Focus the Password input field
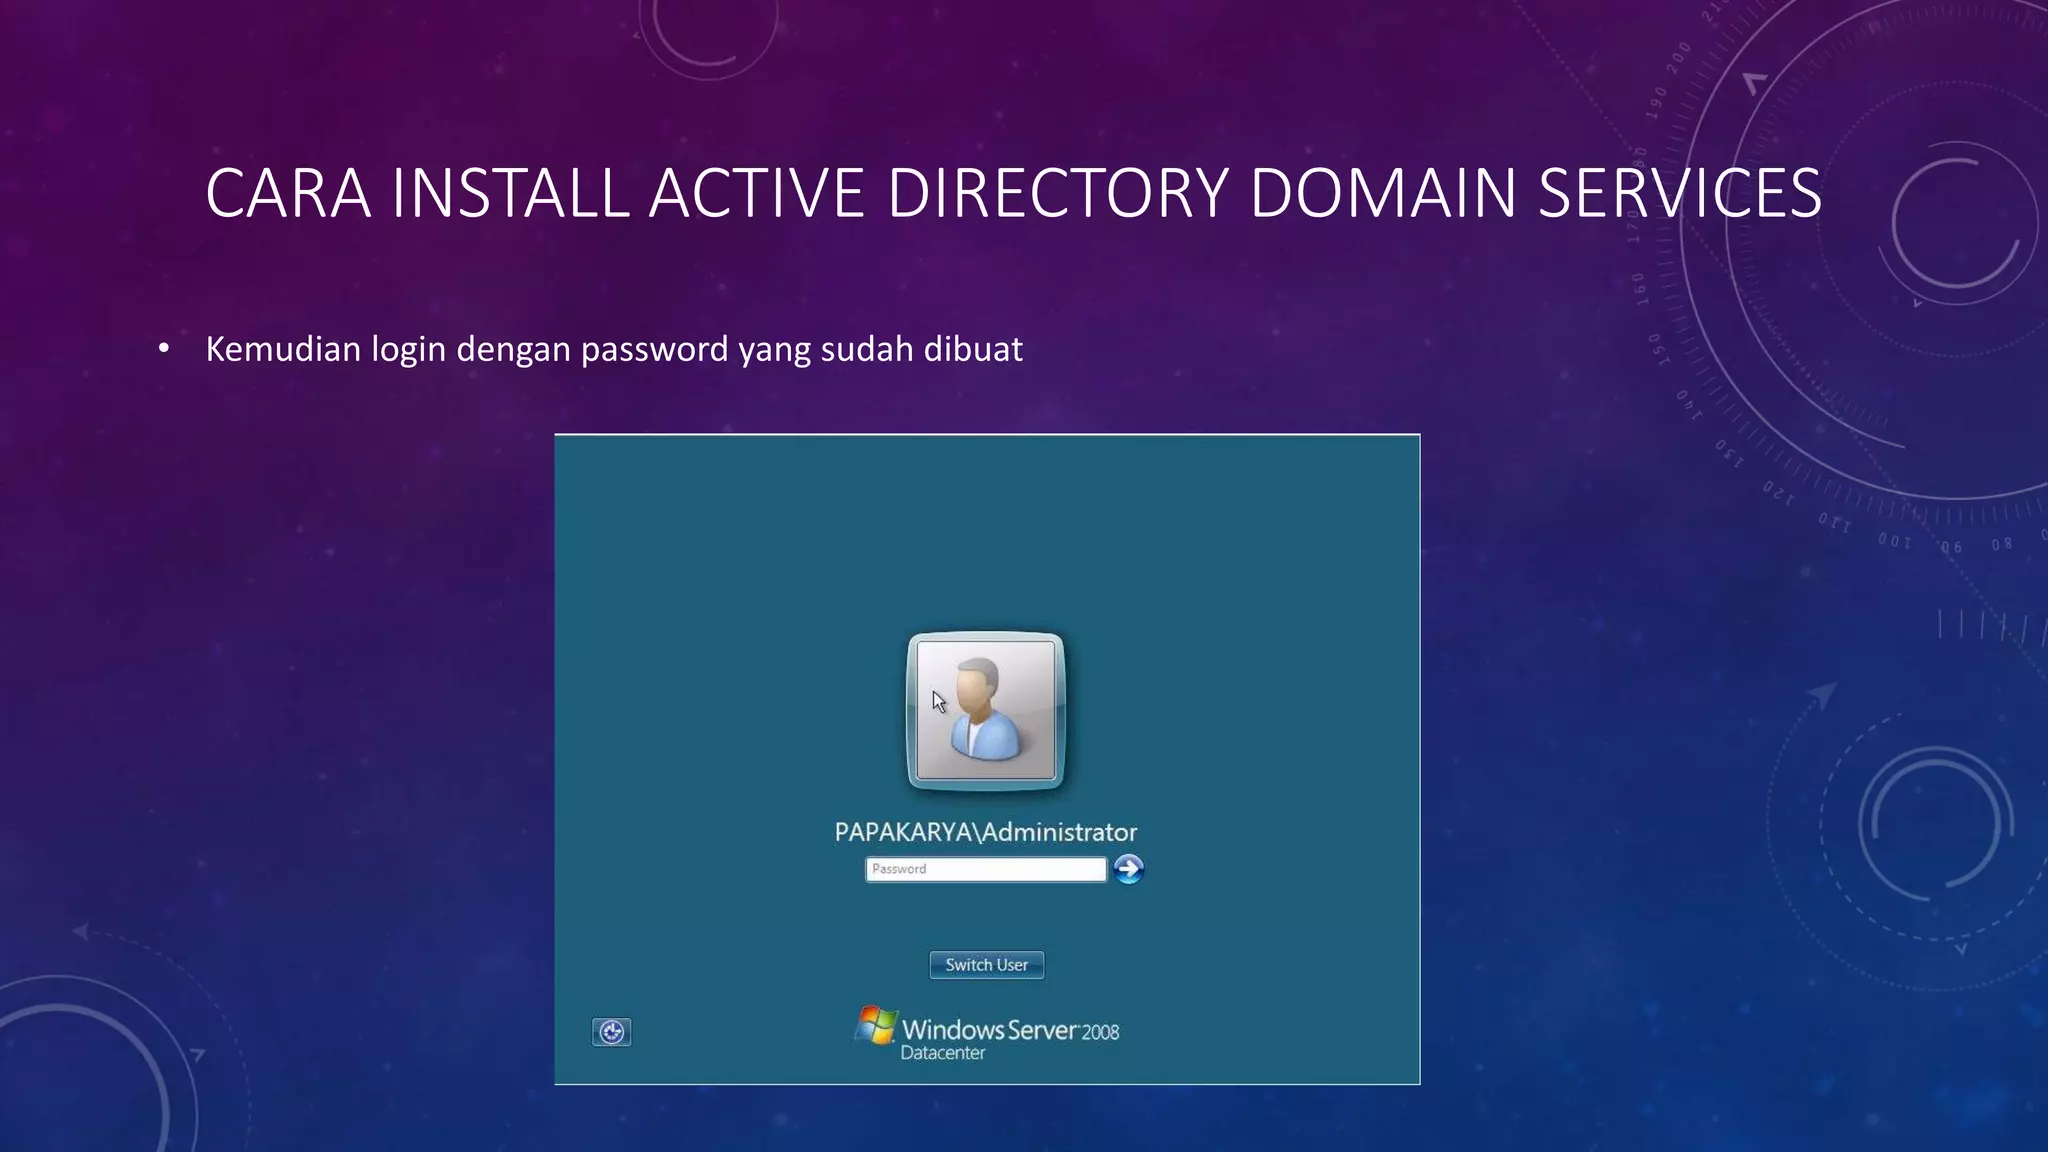Viewport: 2048px width, 1152px height. [x=986, y=869]
